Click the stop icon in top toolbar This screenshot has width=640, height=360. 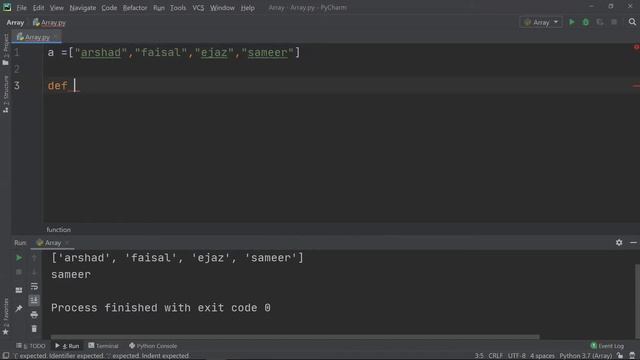pos(614,22)
